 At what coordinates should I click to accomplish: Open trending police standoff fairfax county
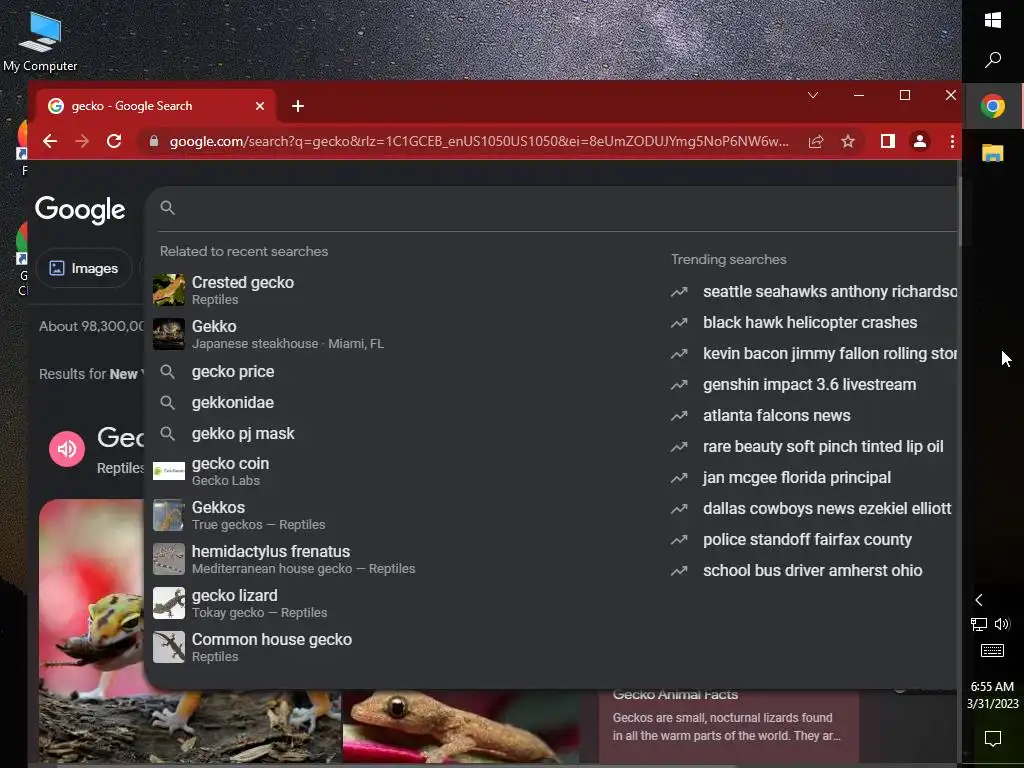coord(813,539)
